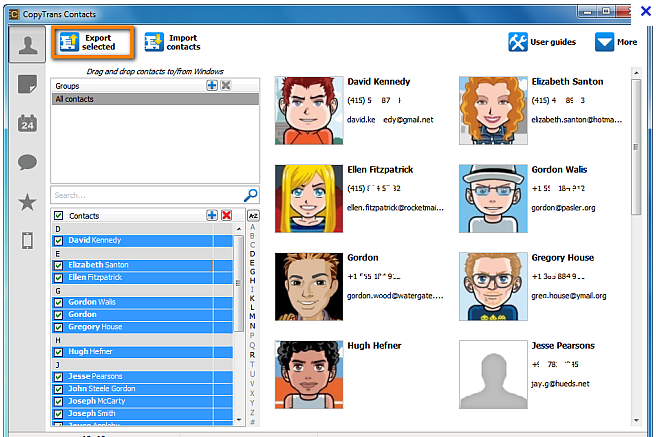Jump to letter M in alphabet index
Screen dimensions: 656x437
click(252, 317)
